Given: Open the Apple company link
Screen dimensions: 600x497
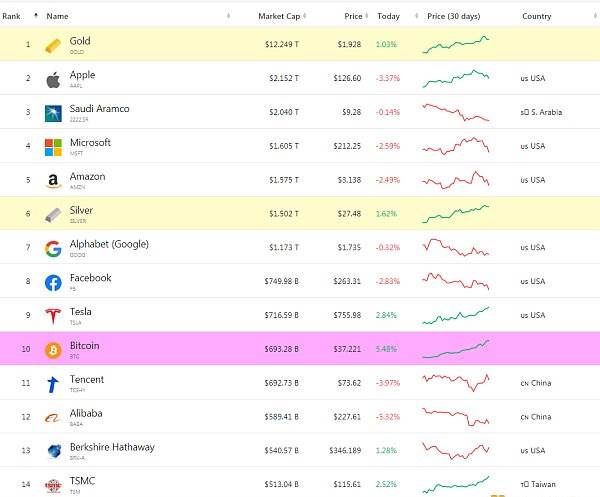Looking at the screenshot, I should point(82,75).
